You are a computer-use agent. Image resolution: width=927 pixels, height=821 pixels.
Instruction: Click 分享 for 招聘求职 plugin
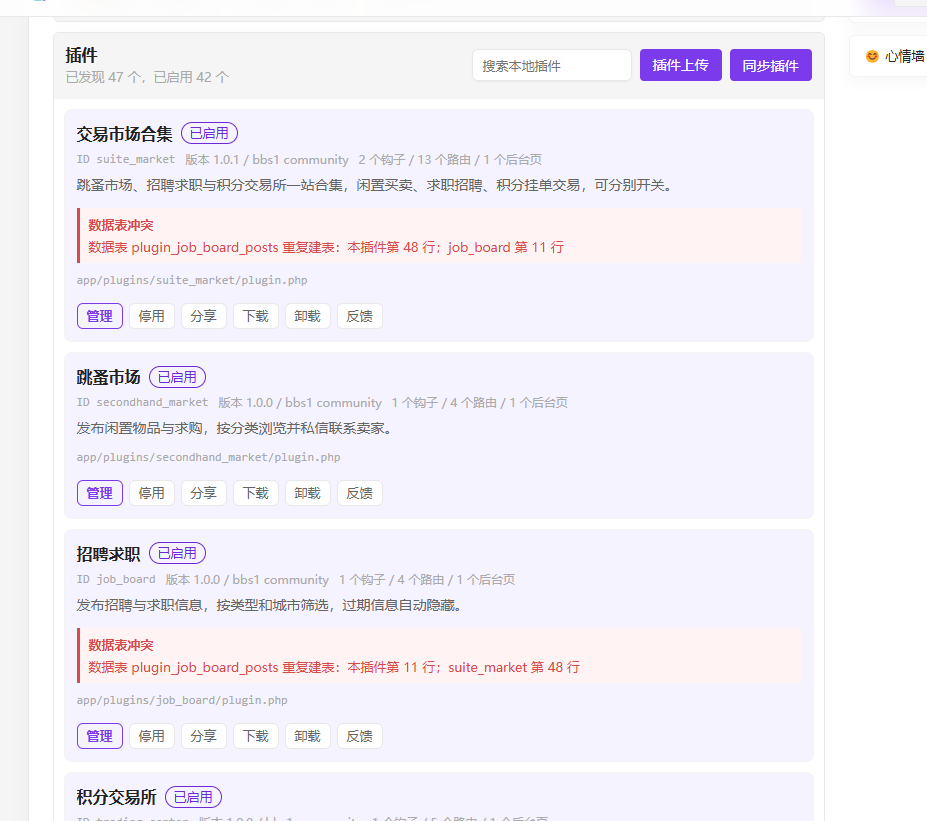(x=203, y=736)
